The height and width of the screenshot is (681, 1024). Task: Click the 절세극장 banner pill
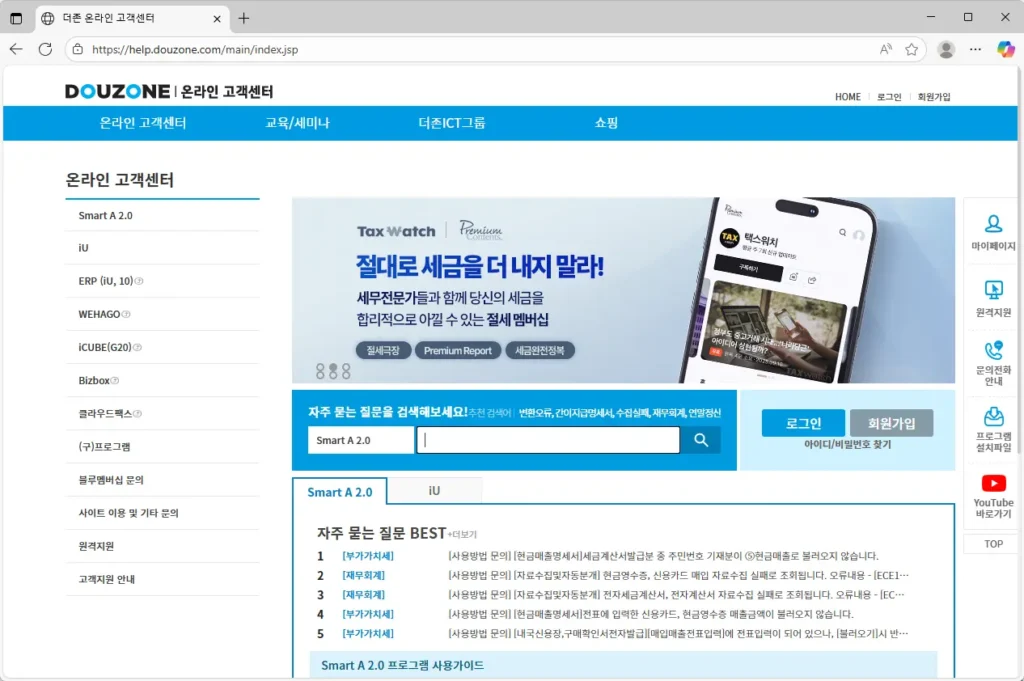[383, 351]
